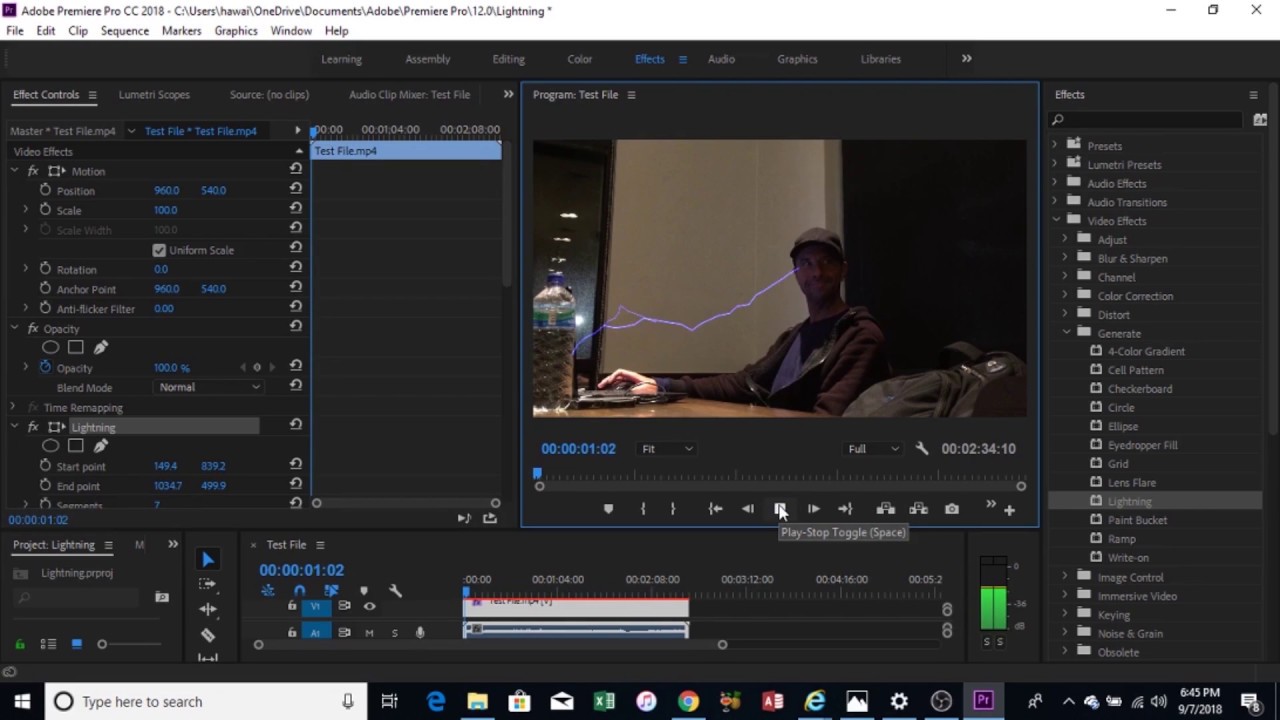Collapse the Motion effect properties

(x=14, y=171)
